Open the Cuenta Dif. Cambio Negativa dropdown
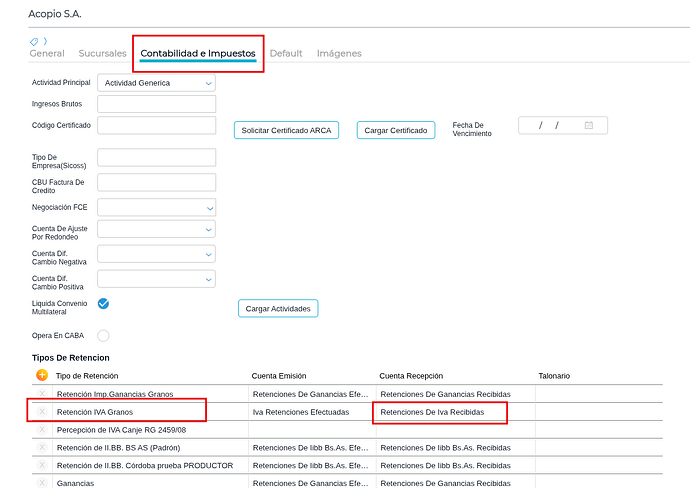 [156, 254]
